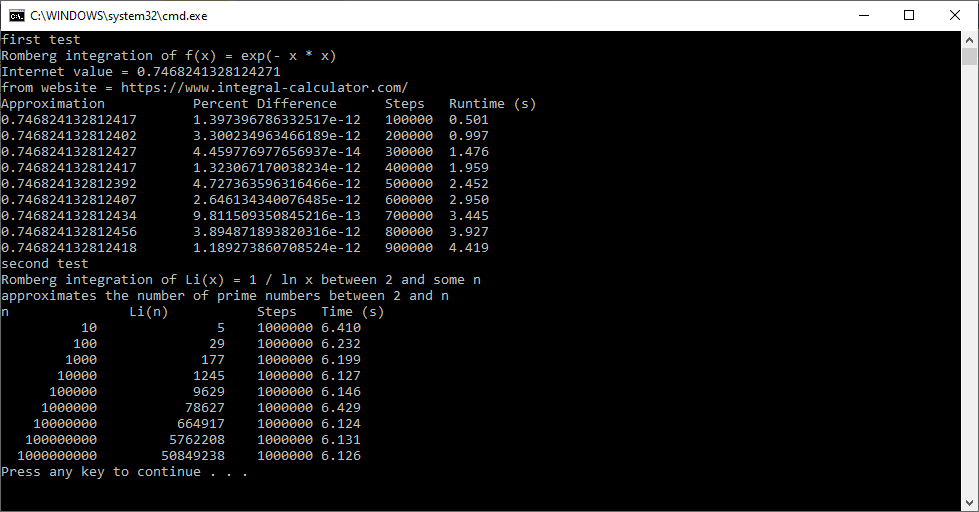Click the 'second test' output line
This screenshot has width=979, height=512.
(x=44, y=264)
